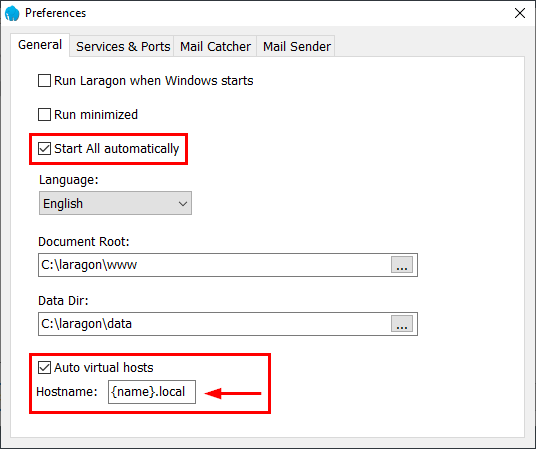Click the Preferences window title text

tap(55, 13)
